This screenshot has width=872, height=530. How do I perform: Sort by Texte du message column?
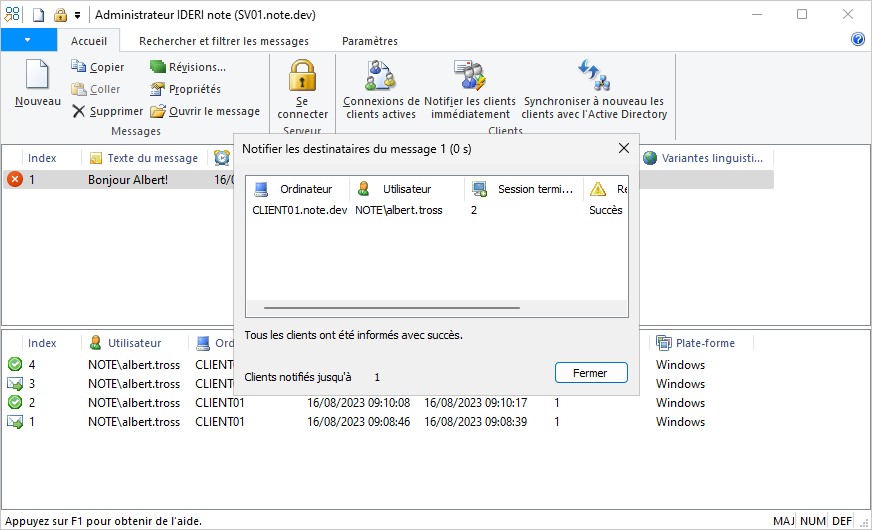click(x=145, y=158)
